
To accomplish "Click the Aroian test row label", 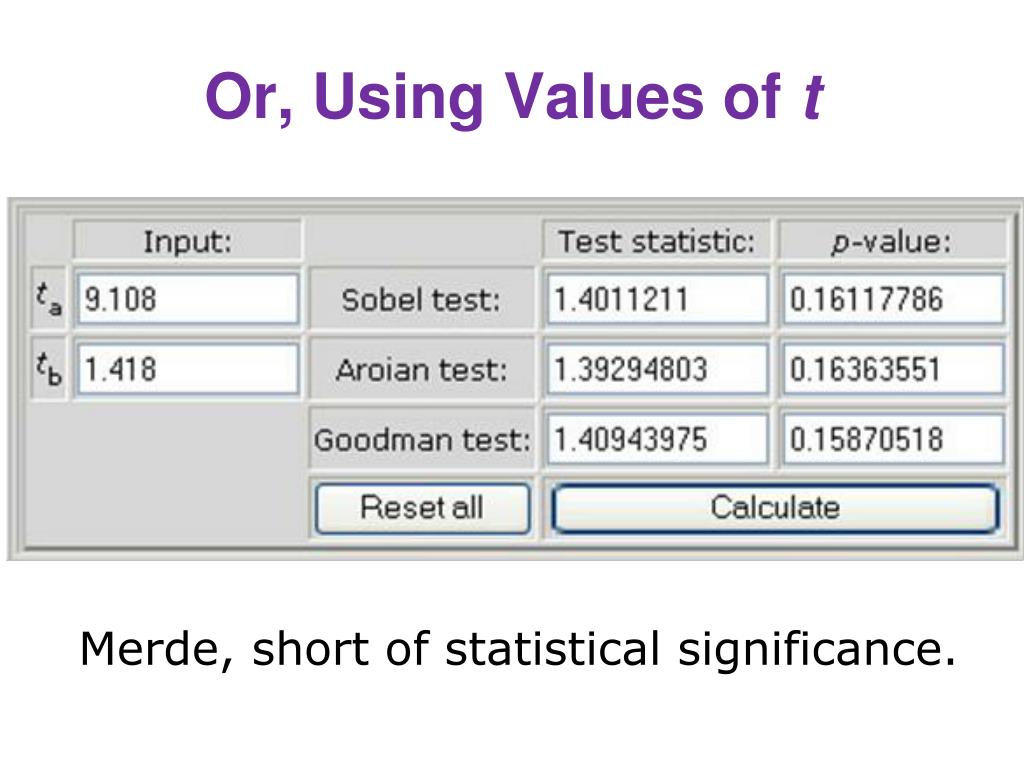I will tap(421, 370).
